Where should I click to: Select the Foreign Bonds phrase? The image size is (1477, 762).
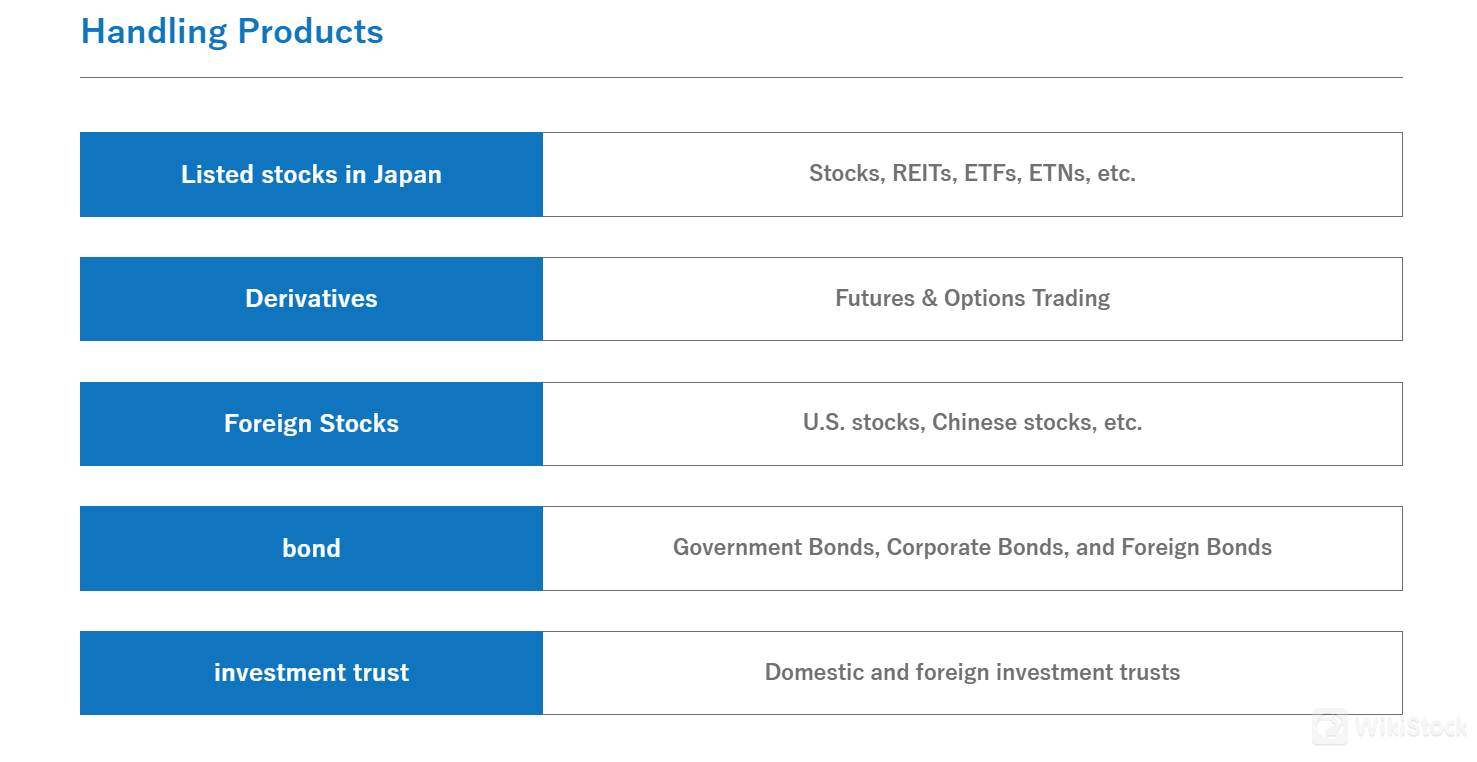click(x=1196, y=547)
